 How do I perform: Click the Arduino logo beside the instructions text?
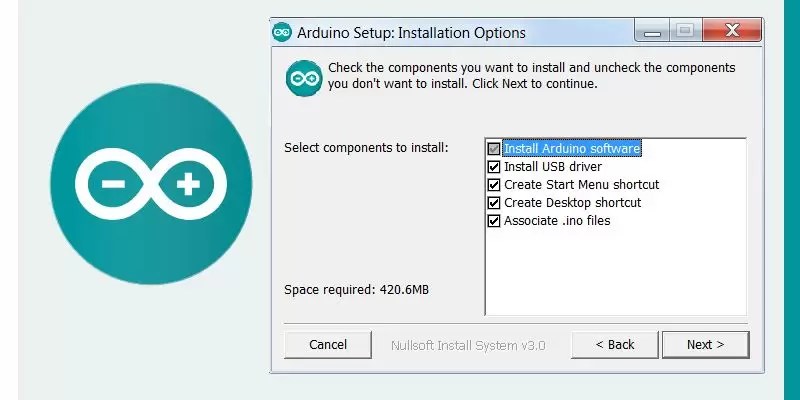click(x=304, y=78)
